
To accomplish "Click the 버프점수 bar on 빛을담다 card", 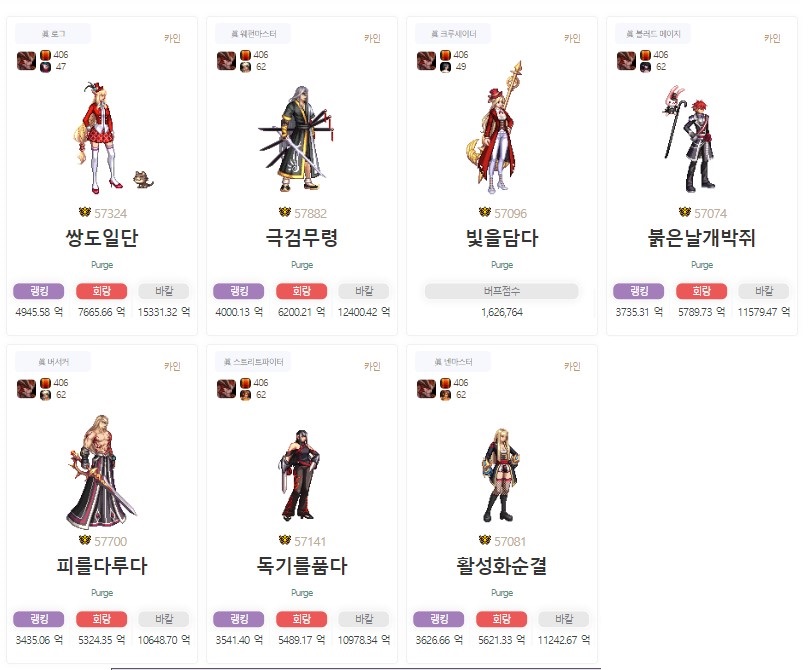I will 501,291.
